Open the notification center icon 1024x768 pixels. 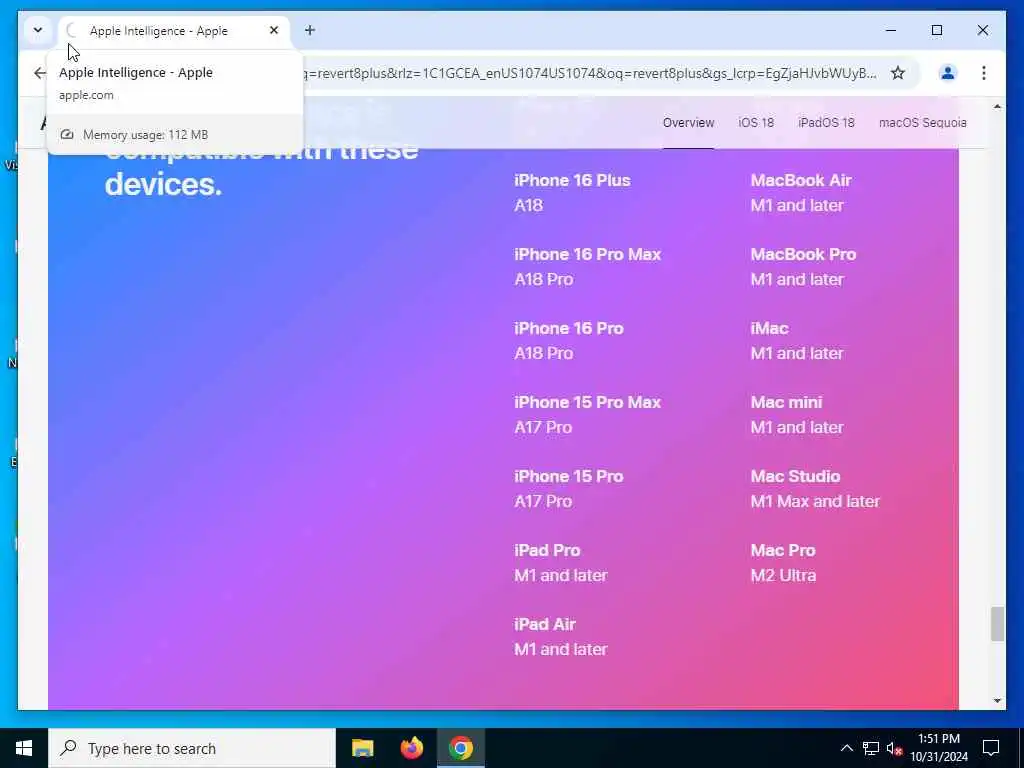991,748
